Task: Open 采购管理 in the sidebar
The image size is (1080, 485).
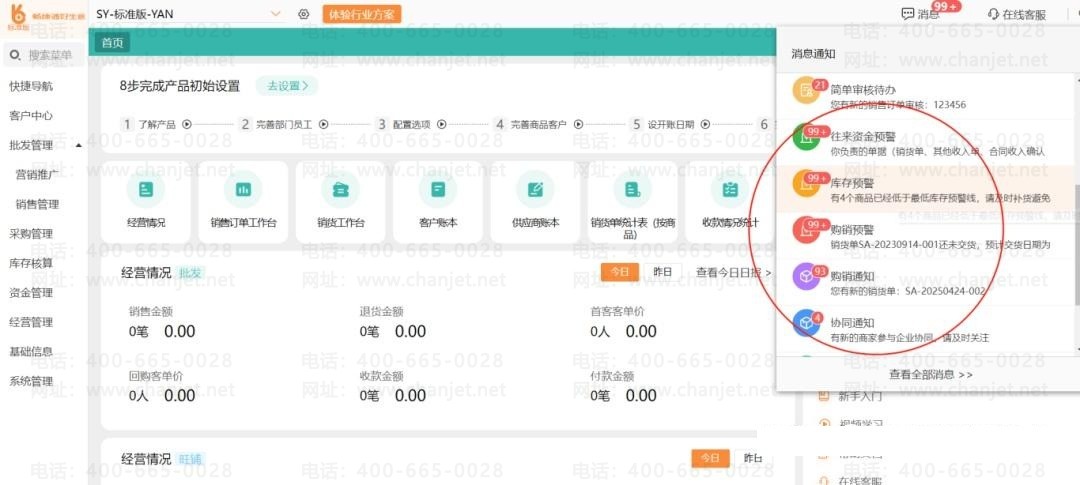Action: pyautogui.click(x=30, y=234)
